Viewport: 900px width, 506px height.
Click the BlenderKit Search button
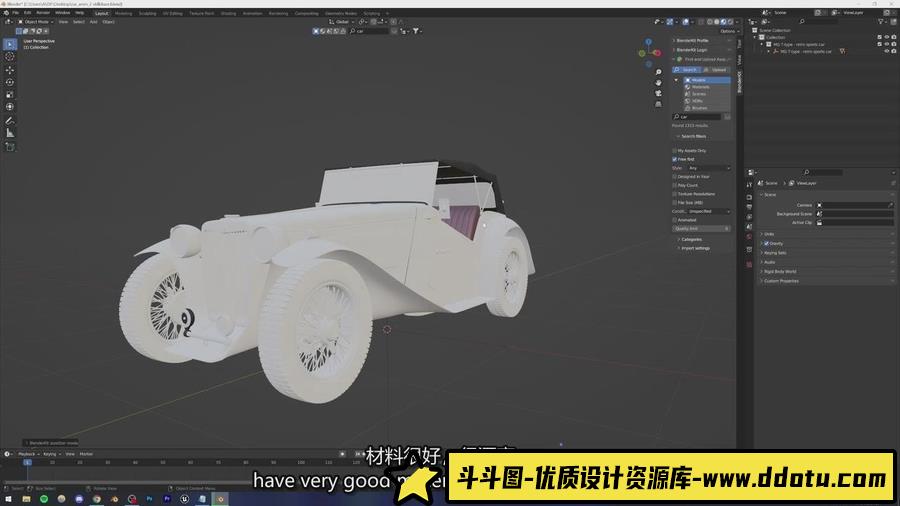tap(685, 69)
